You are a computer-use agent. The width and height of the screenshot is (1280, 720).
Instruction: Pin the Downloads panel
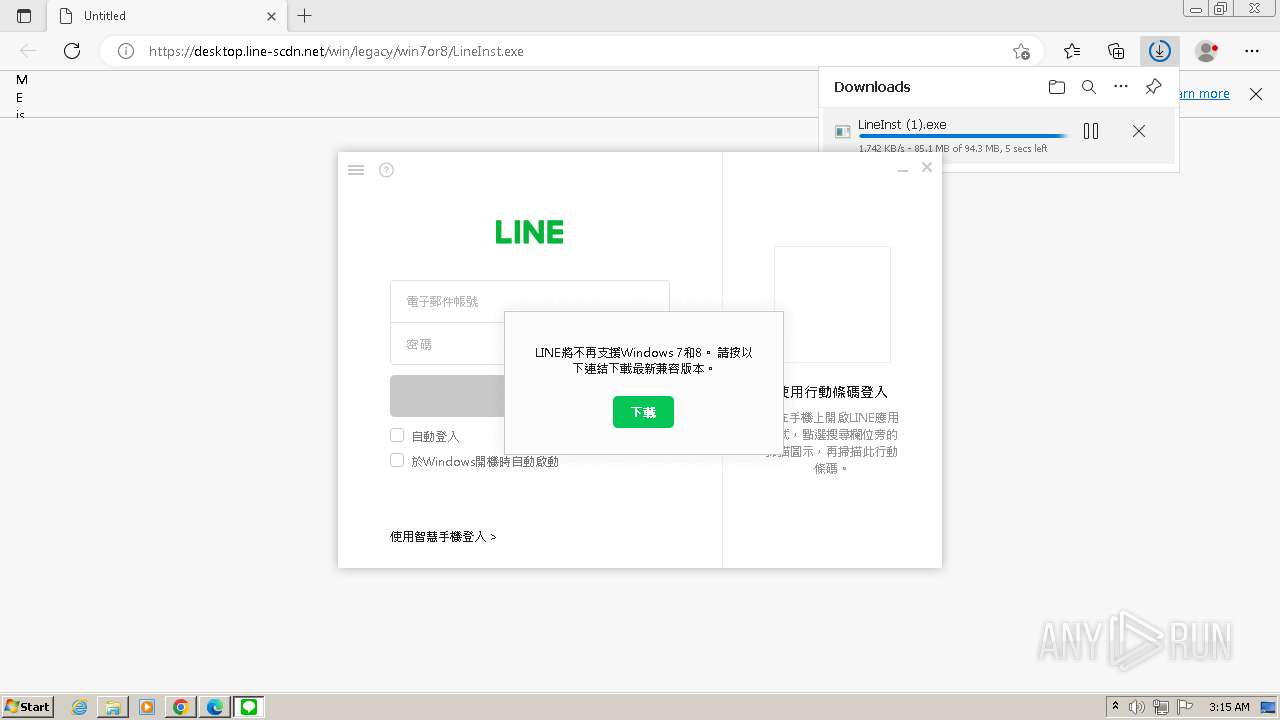pyautogui.click(x=1153, y=87)
